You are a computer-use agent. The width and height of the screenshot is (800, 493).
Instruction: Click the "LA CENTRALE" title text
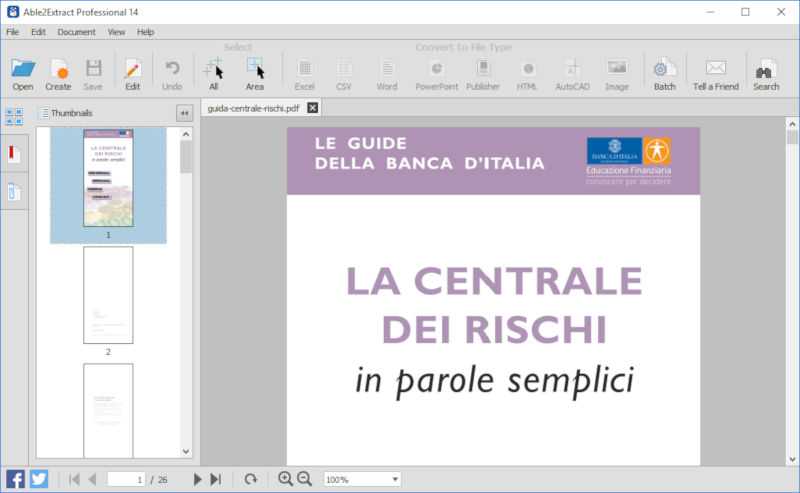pos(494,281)
